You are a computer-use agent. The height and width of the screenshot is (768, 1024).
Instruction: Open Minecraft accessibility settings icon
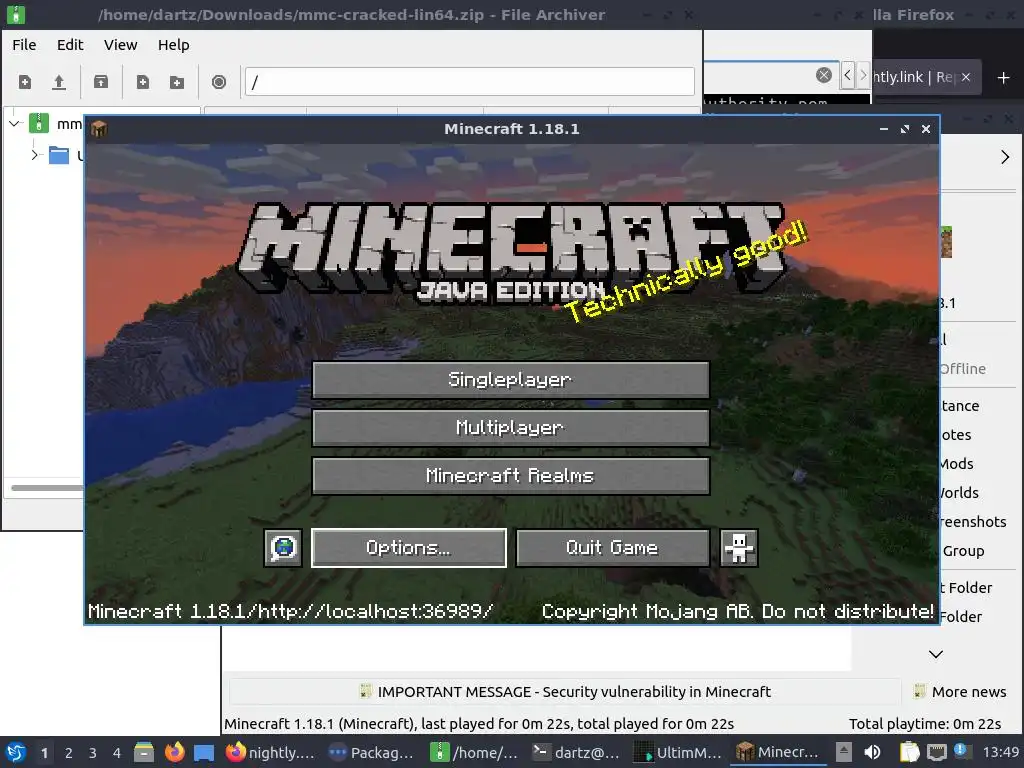(739, 547)
